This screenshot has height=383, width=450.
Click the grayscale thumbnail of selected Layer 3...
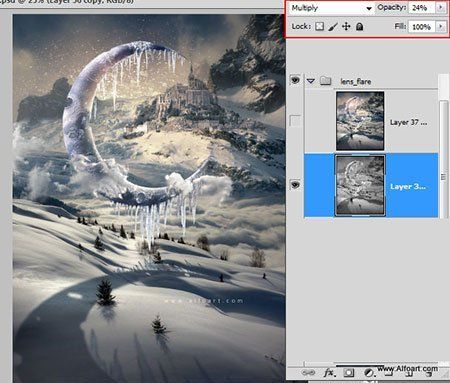click(360, 185)
